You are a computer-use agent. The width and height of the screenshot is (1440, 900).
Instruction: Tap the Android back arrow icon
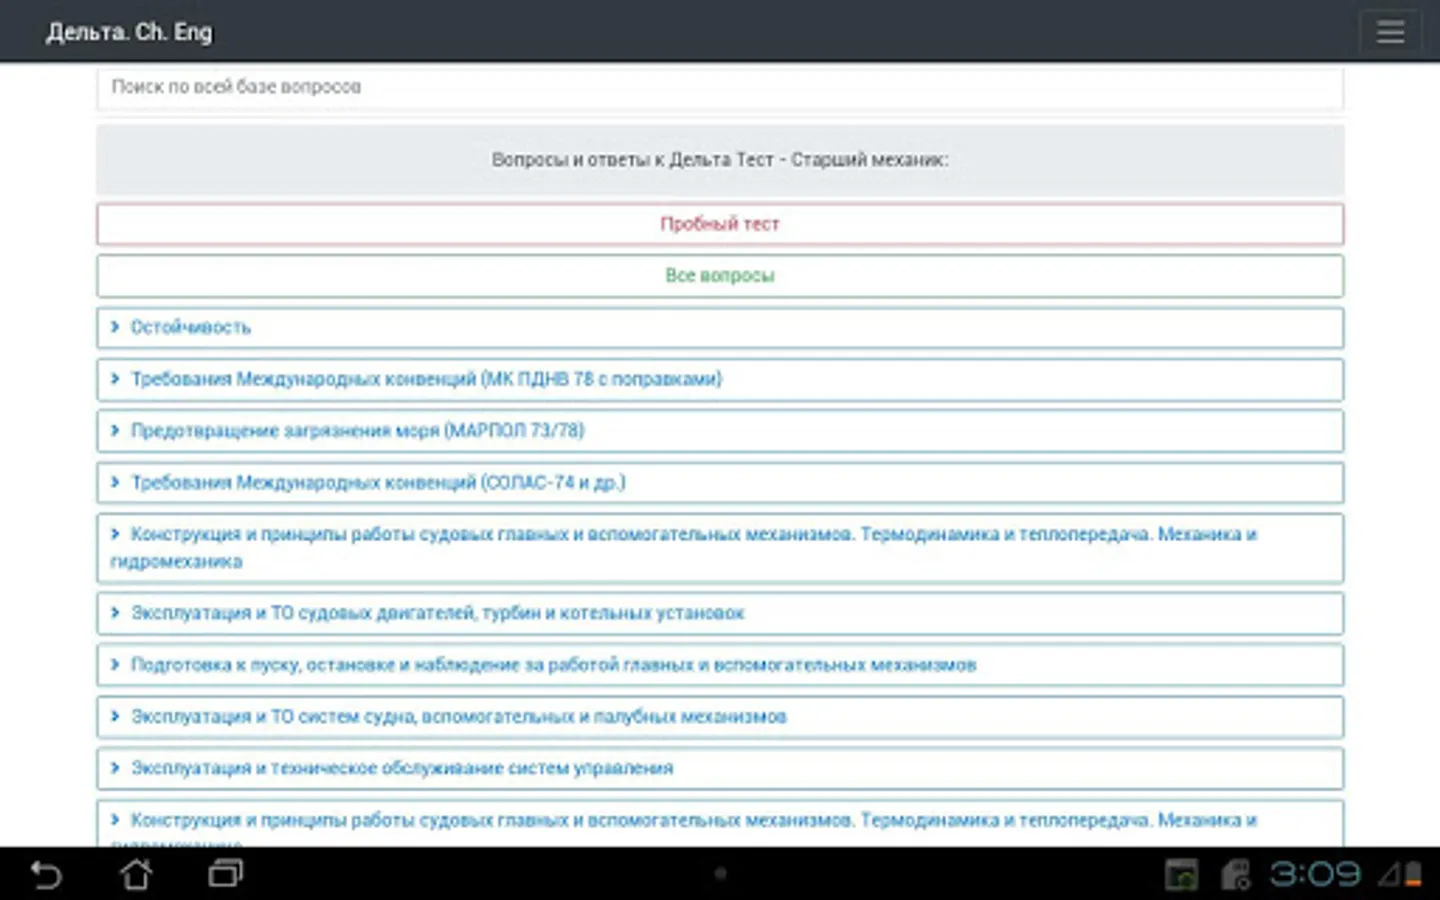(x=46, y=875)
